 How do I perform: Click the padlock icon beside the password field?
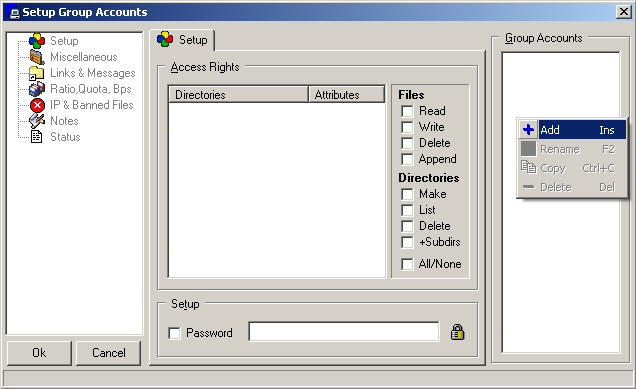(x=458, y=332)
